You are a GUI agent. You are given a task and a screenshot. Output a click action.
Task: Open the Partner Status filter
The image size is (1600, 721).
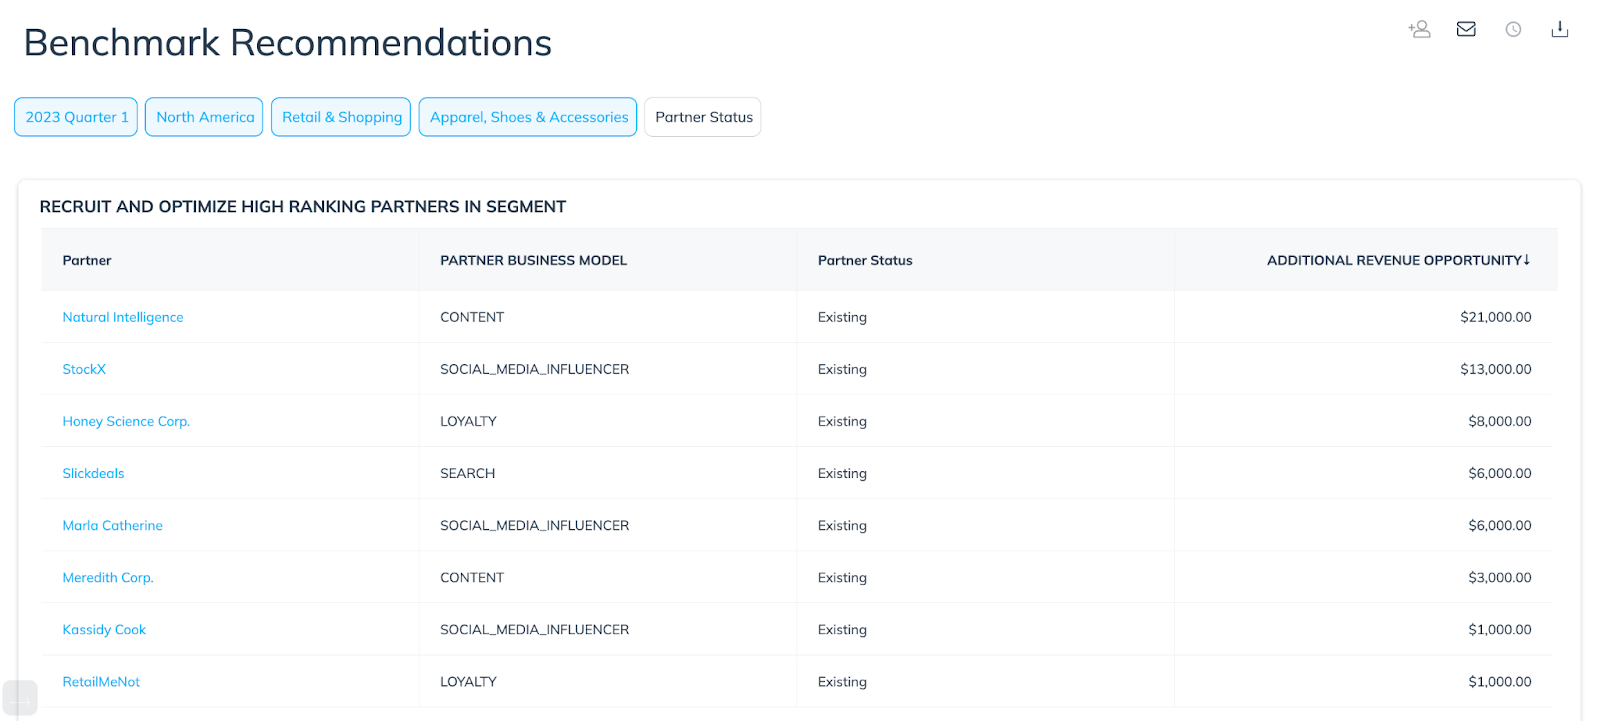[x=703, y=117]
